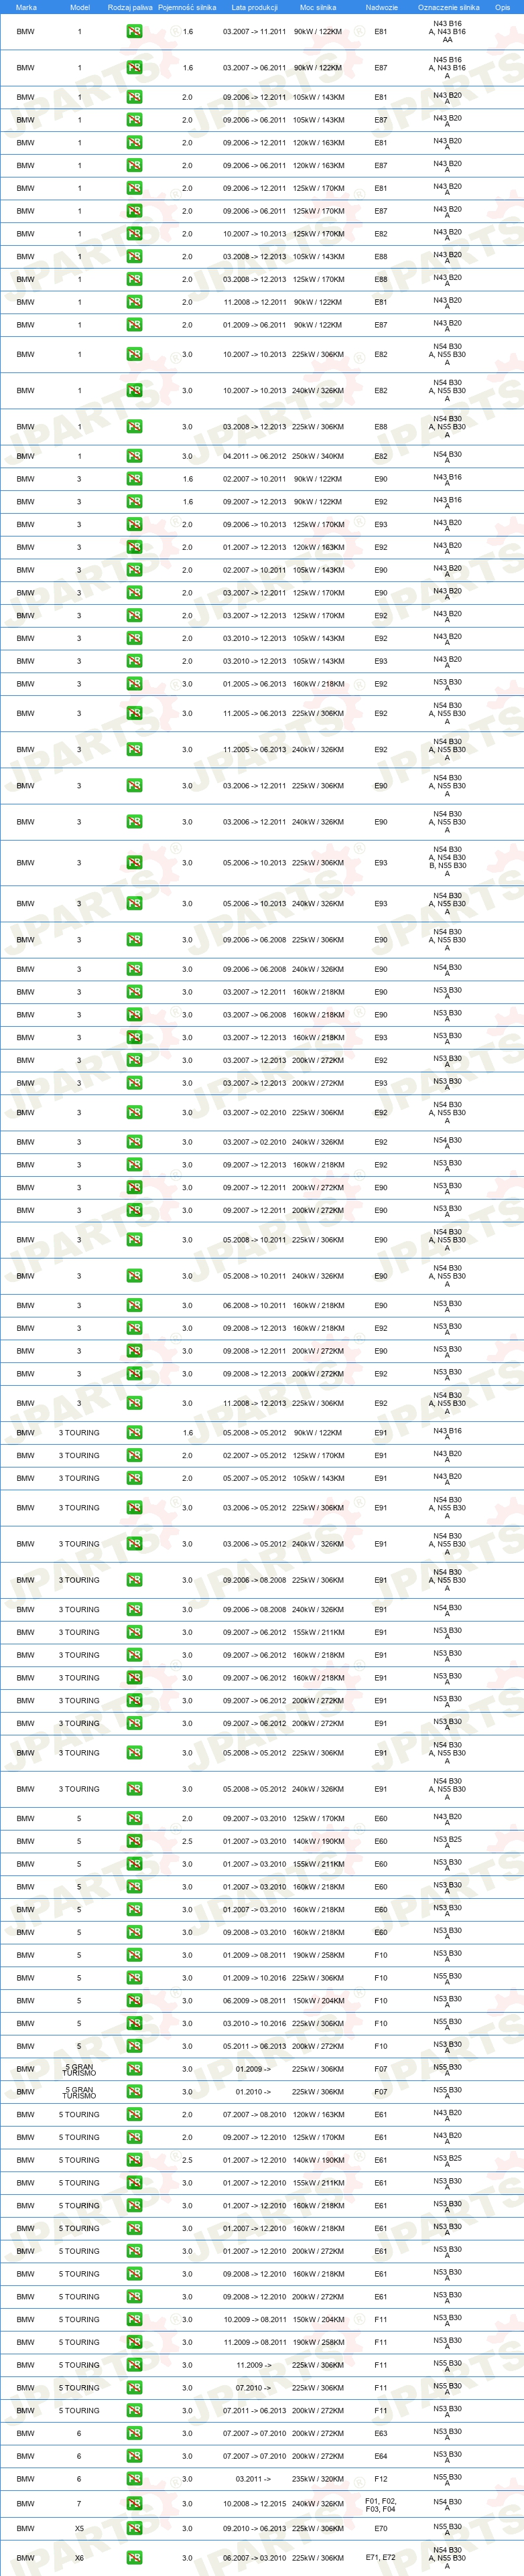This screenshot has width=524, height=2576.
Task: Click fuel icon in 5 Touring 190kW / 258KM row
Action: [134, 2342]
